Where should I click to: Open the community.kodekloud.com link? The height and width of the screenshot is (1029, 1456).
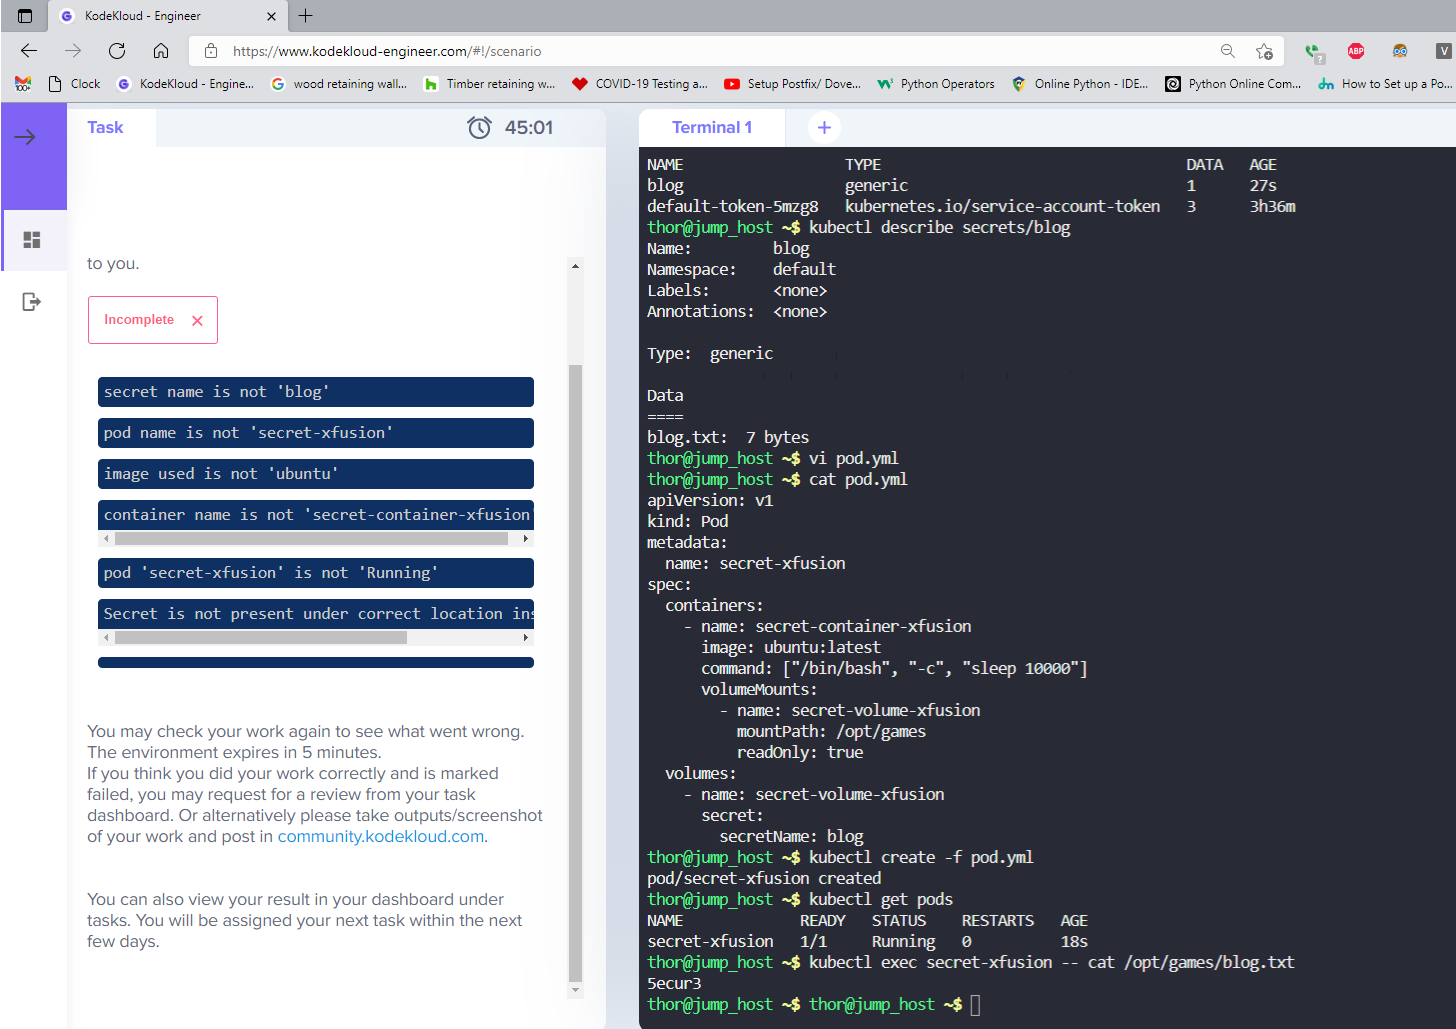[380, 836]
